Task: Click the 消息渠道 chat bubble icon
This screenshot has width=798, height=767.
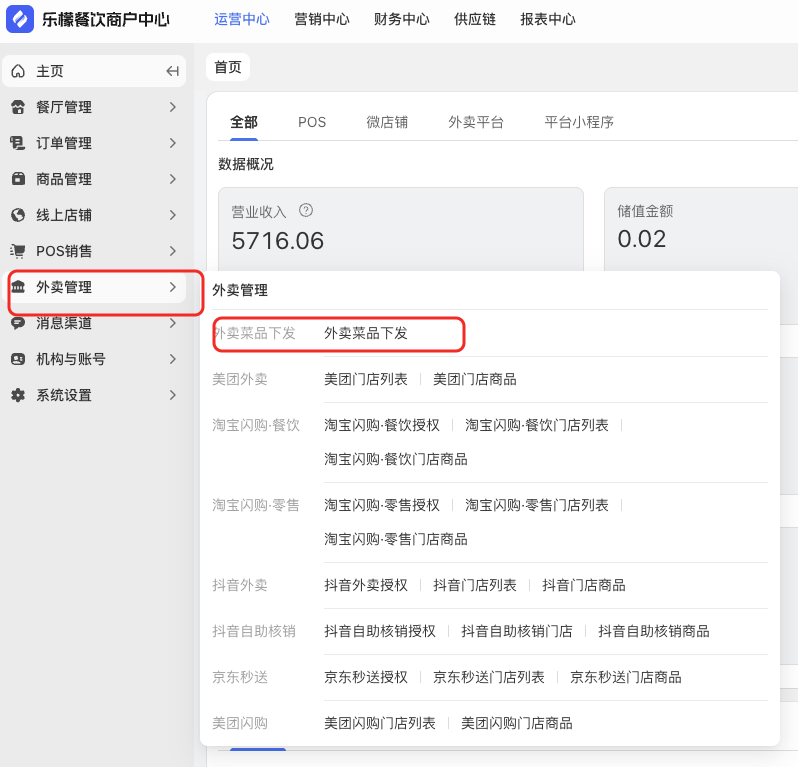Action: coord(18,323)
